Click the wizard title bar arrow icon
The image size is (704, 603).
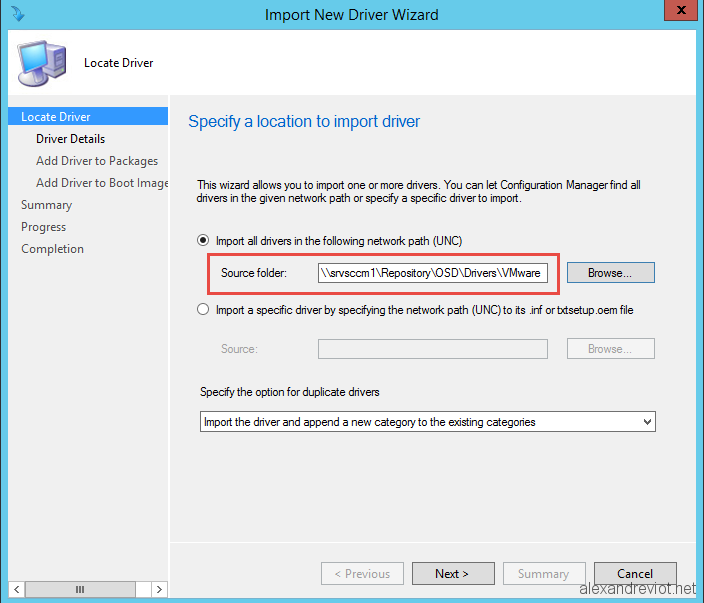point(18,13)
